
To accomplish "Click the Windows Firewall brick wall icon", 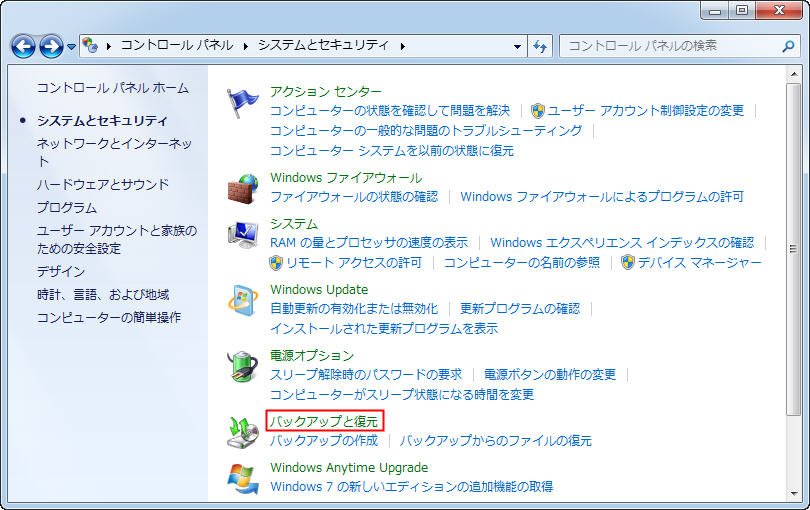I will pyautogui.click(x=243, y=189).
